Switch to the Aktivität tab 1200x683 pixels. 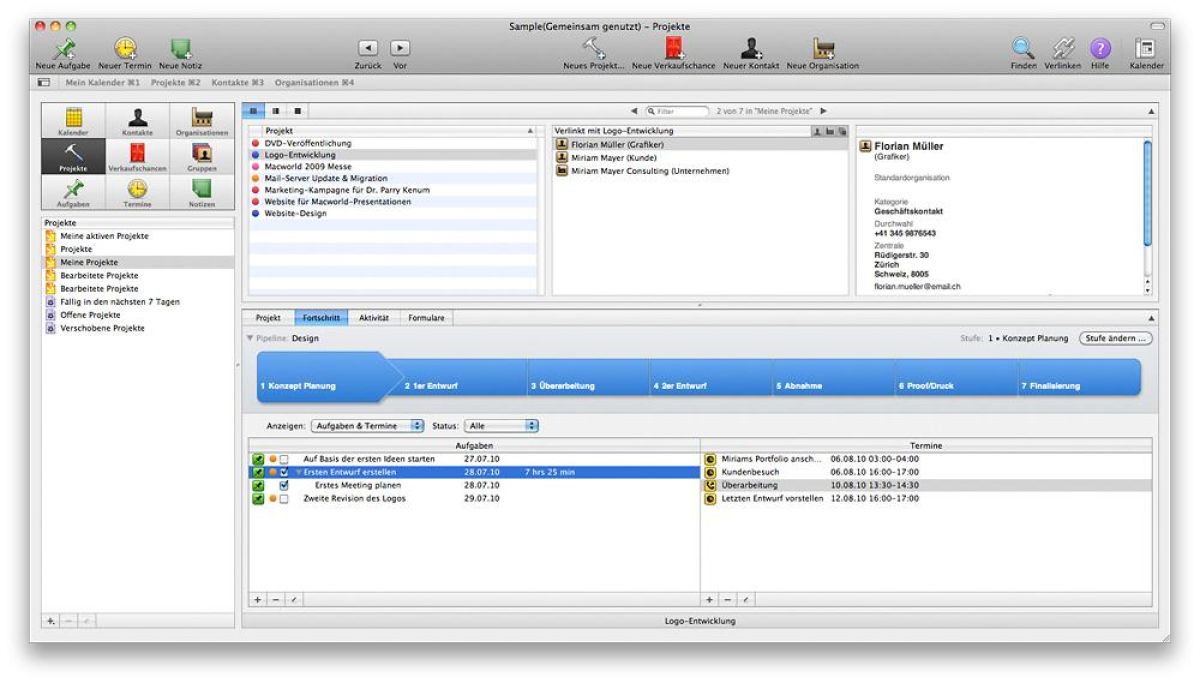(x=374, y=317)
